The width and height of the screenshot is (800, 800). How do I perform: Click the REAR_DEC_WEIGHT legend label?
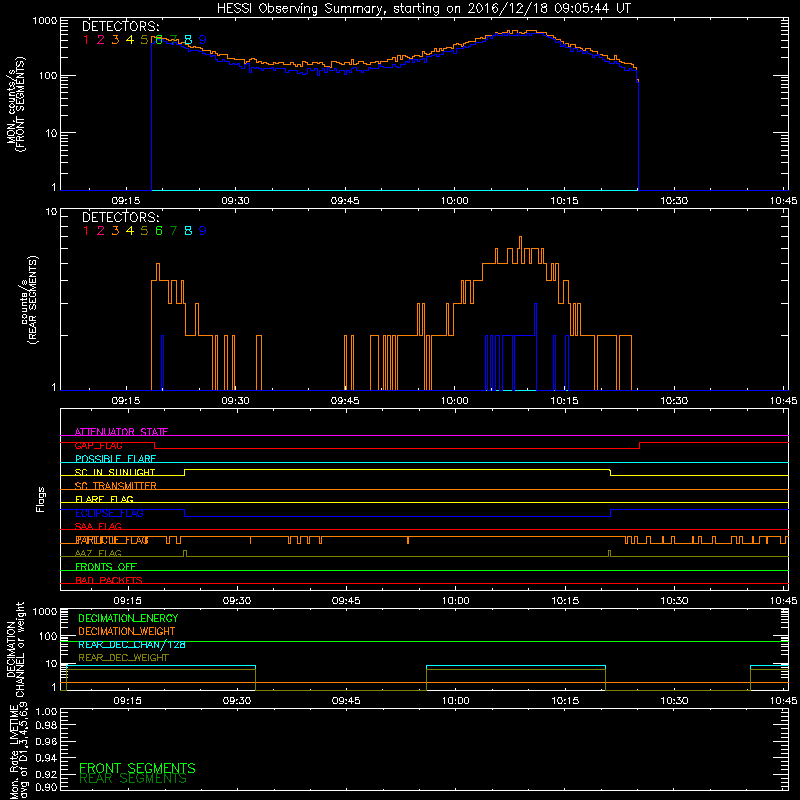pos(123,658)
